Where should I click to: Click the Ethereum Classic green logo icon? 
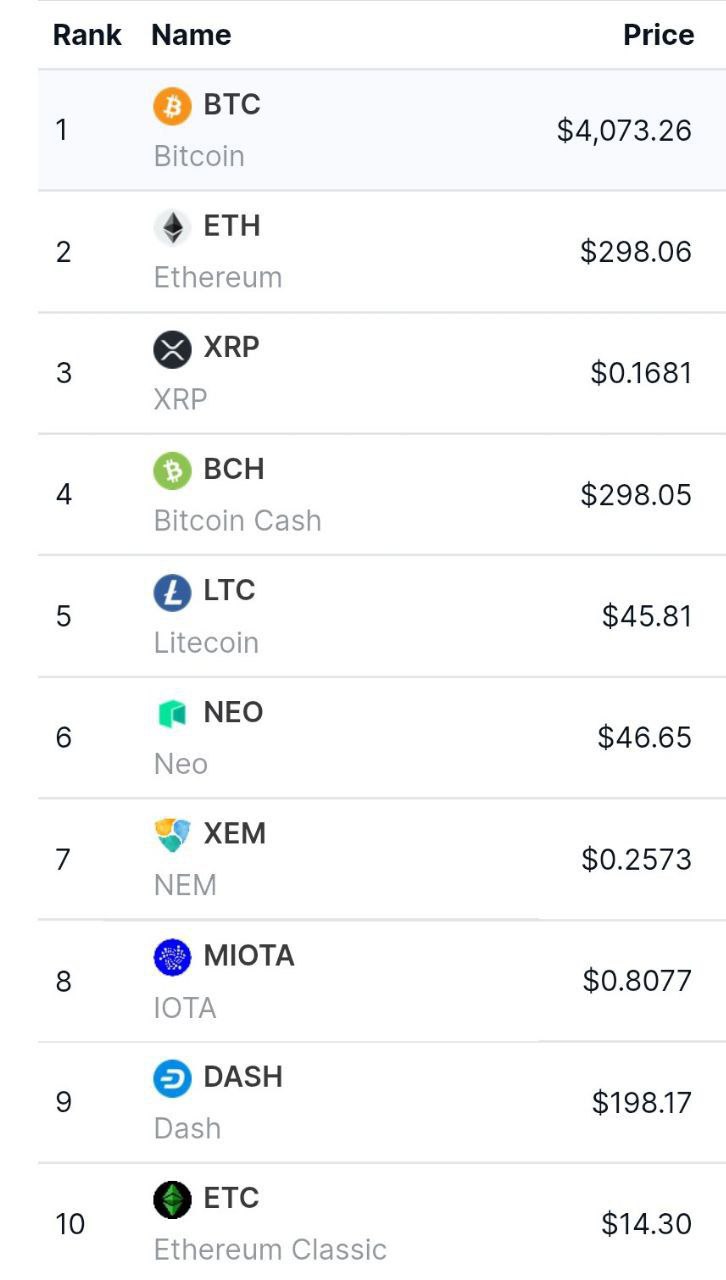(x=172, y=1199)
